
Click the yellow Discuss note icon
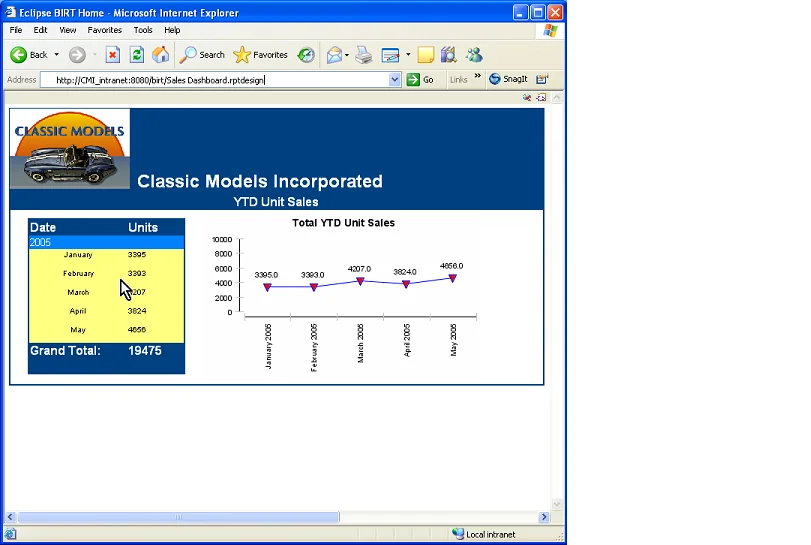(x=425, y=54)
